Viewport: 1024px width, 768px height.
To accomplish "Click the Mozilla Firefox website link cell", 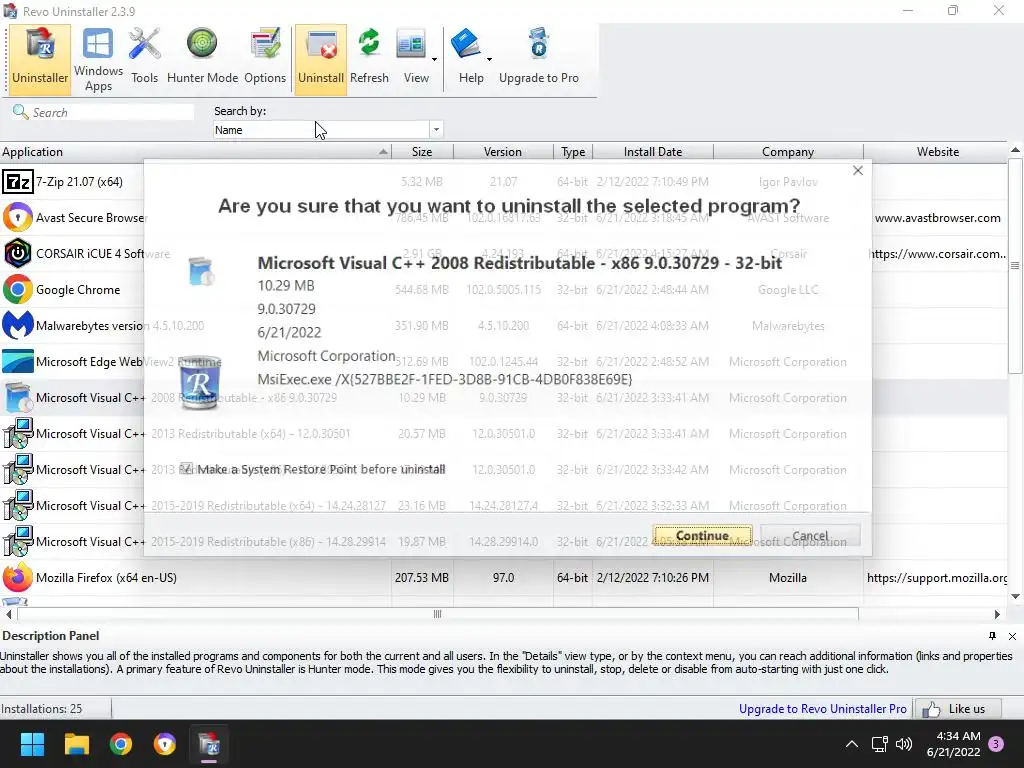I will 936,577.
